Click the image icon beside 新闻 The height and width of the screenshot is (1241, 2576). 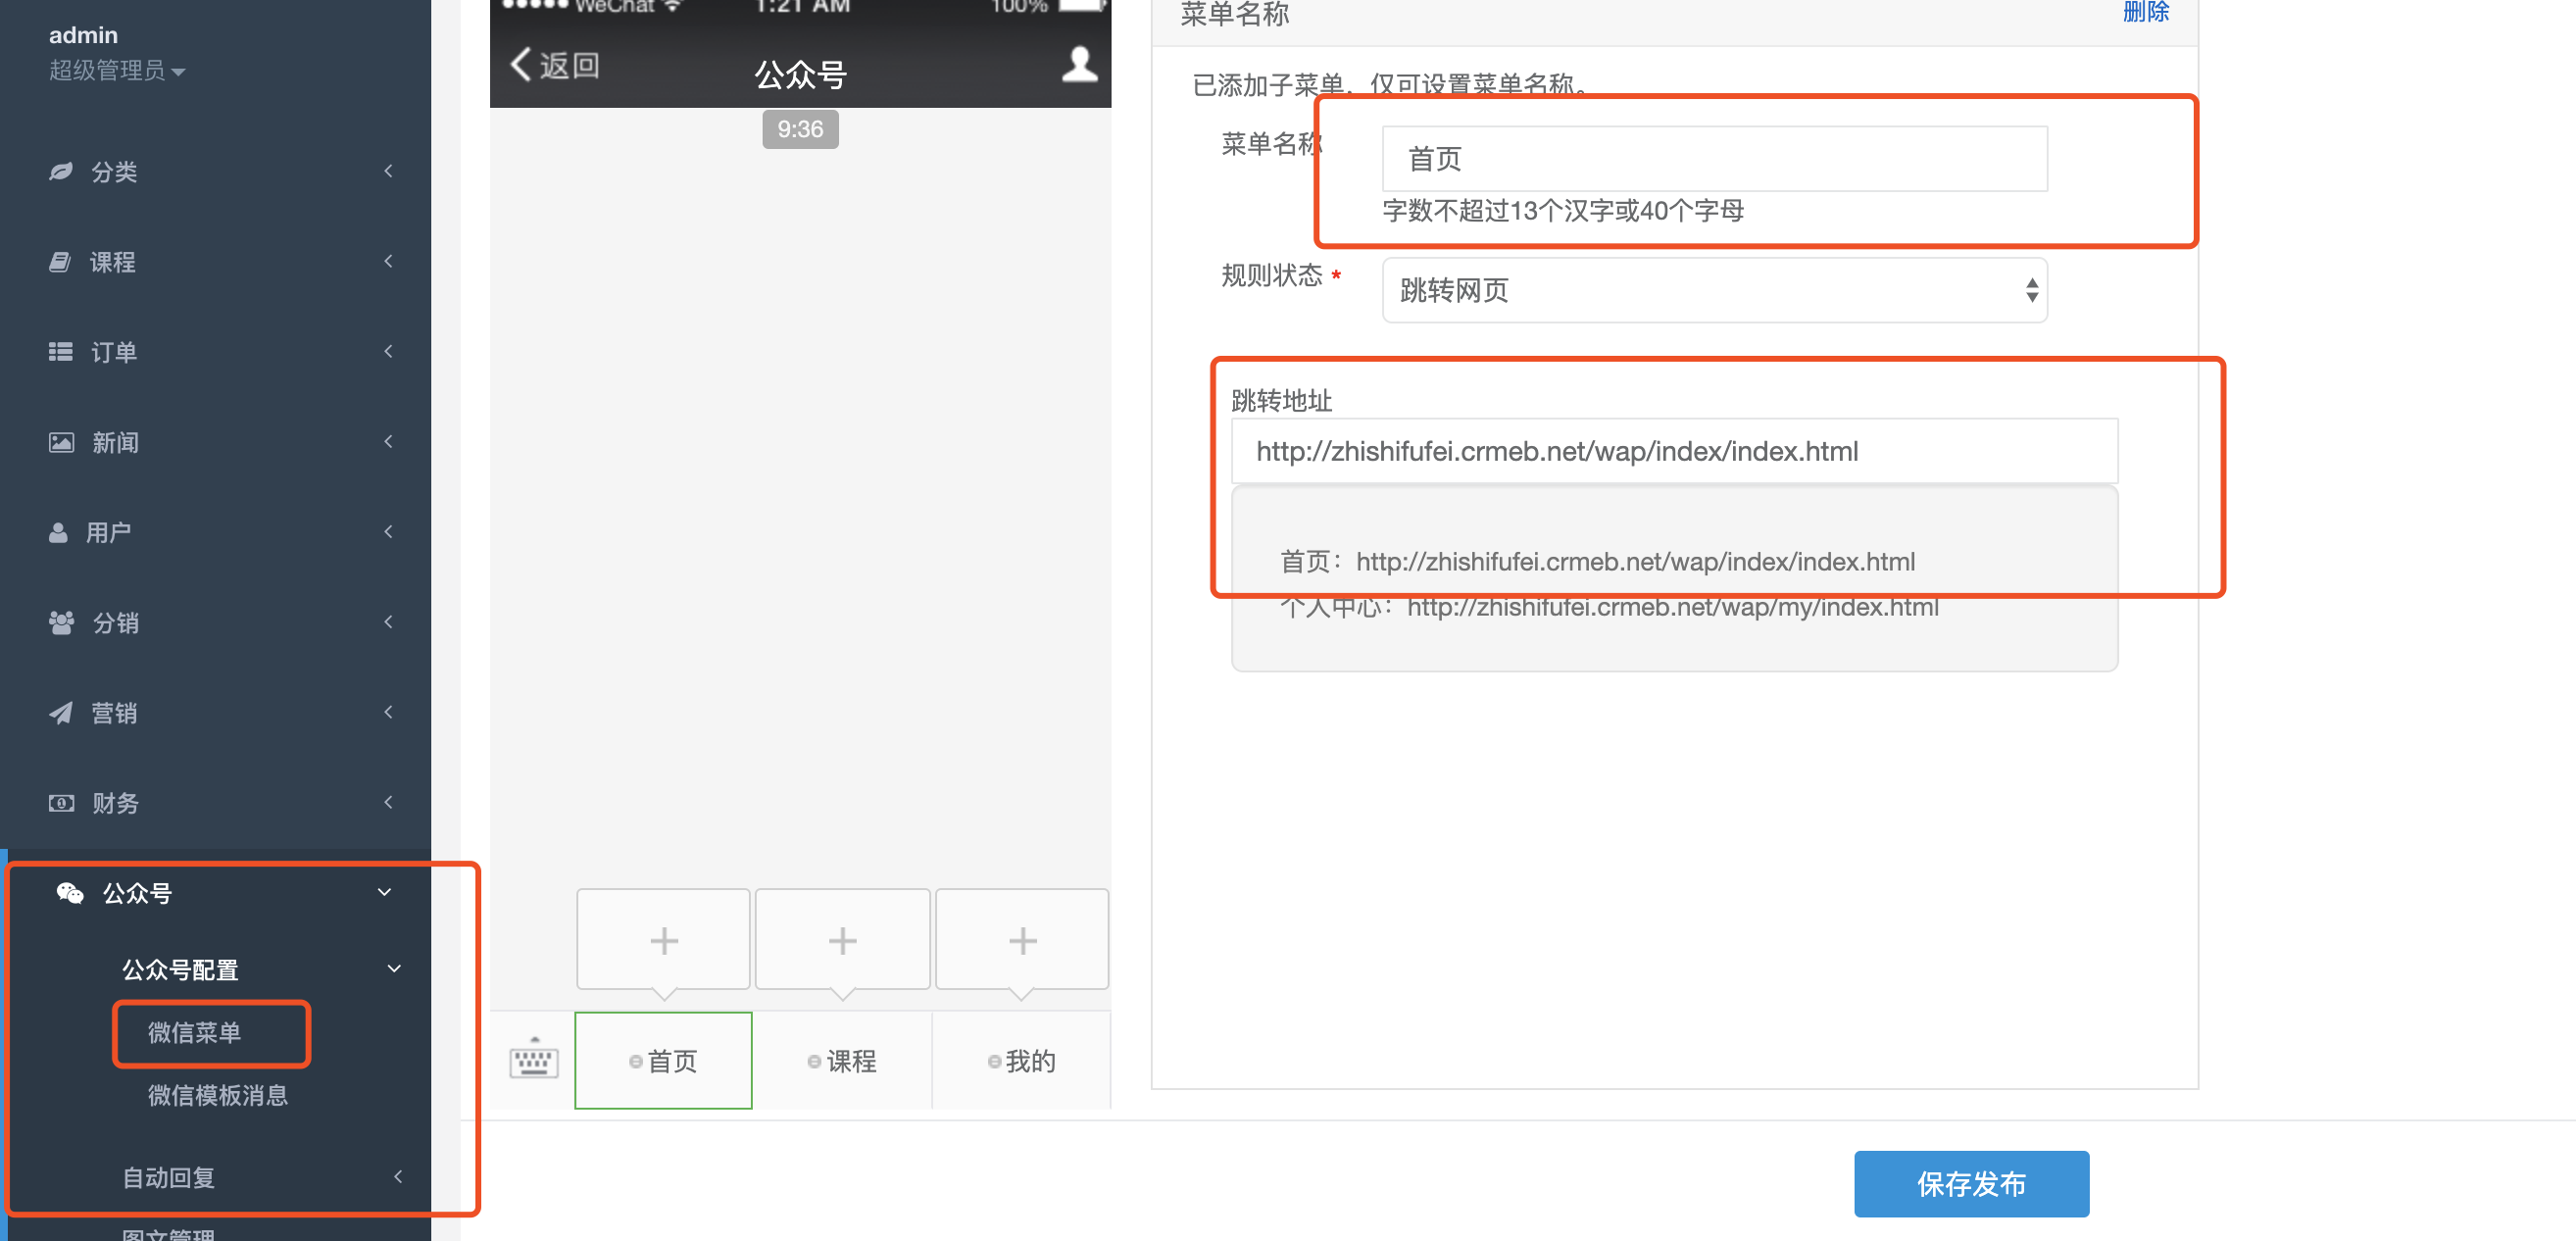(x=61, y=442)
